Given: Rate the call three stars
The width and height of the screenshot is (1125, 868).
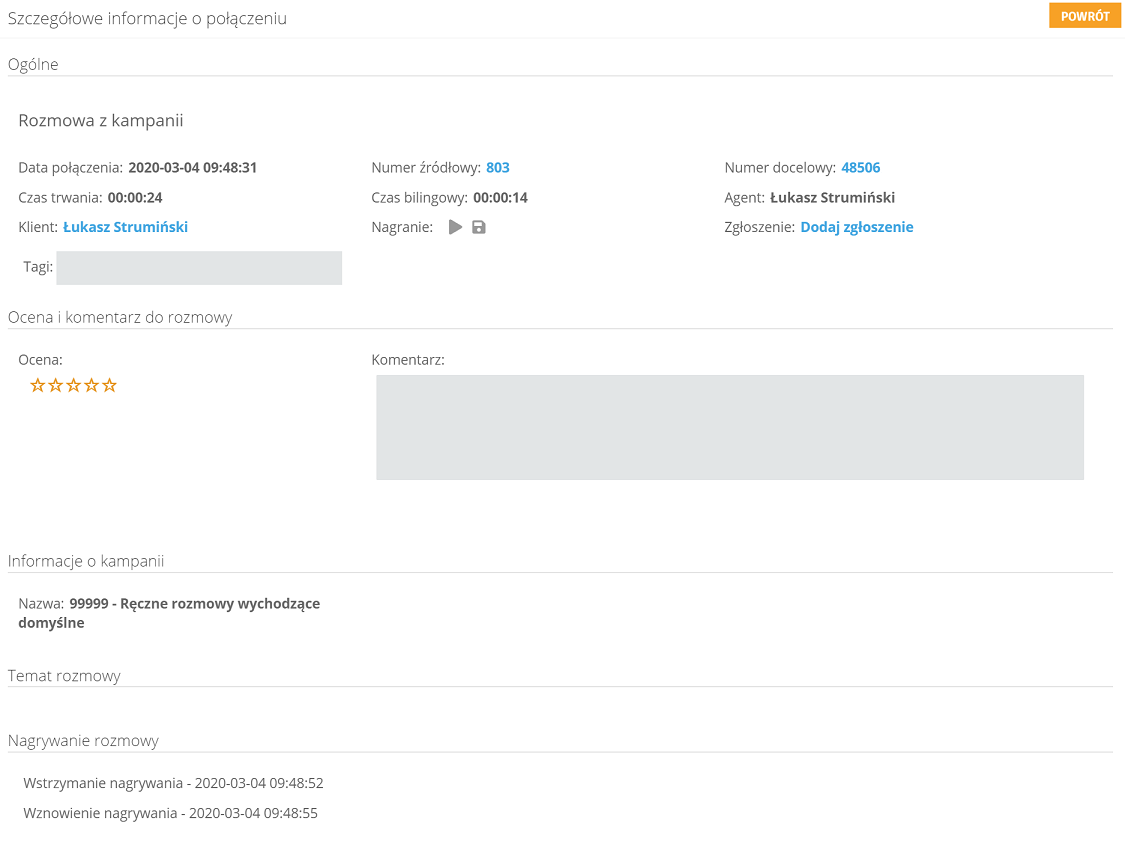Looking at the screenshot, I should tap(73, 386).
